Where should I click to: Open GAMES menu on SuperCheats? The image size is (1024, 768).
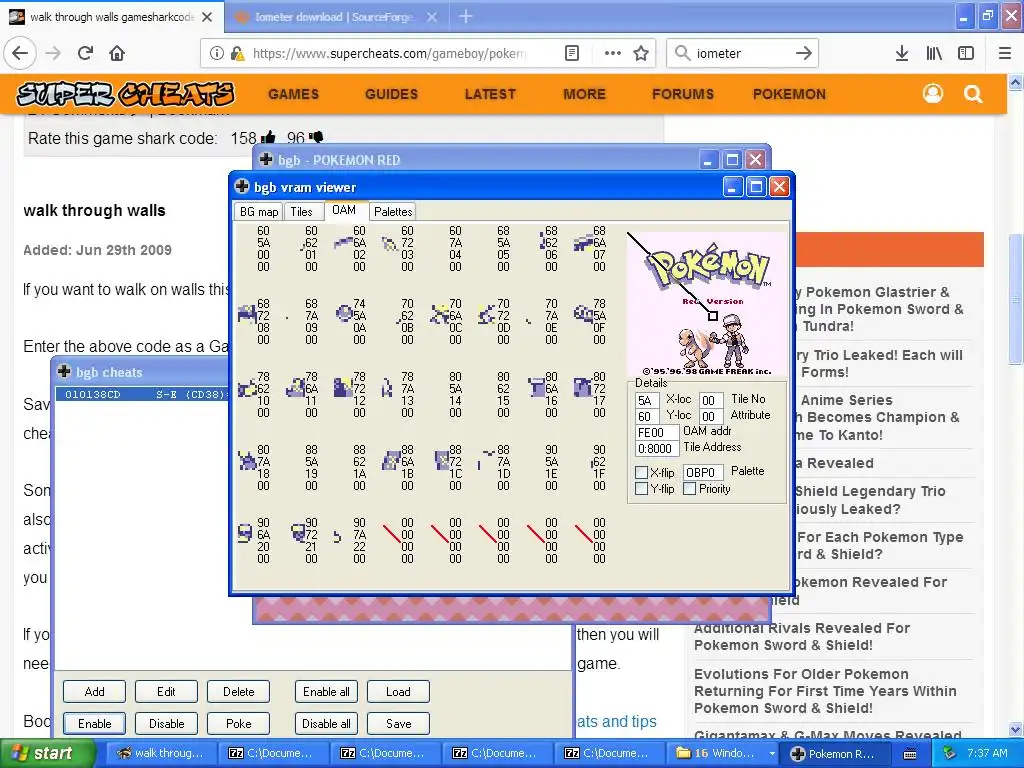coord(293,94)
